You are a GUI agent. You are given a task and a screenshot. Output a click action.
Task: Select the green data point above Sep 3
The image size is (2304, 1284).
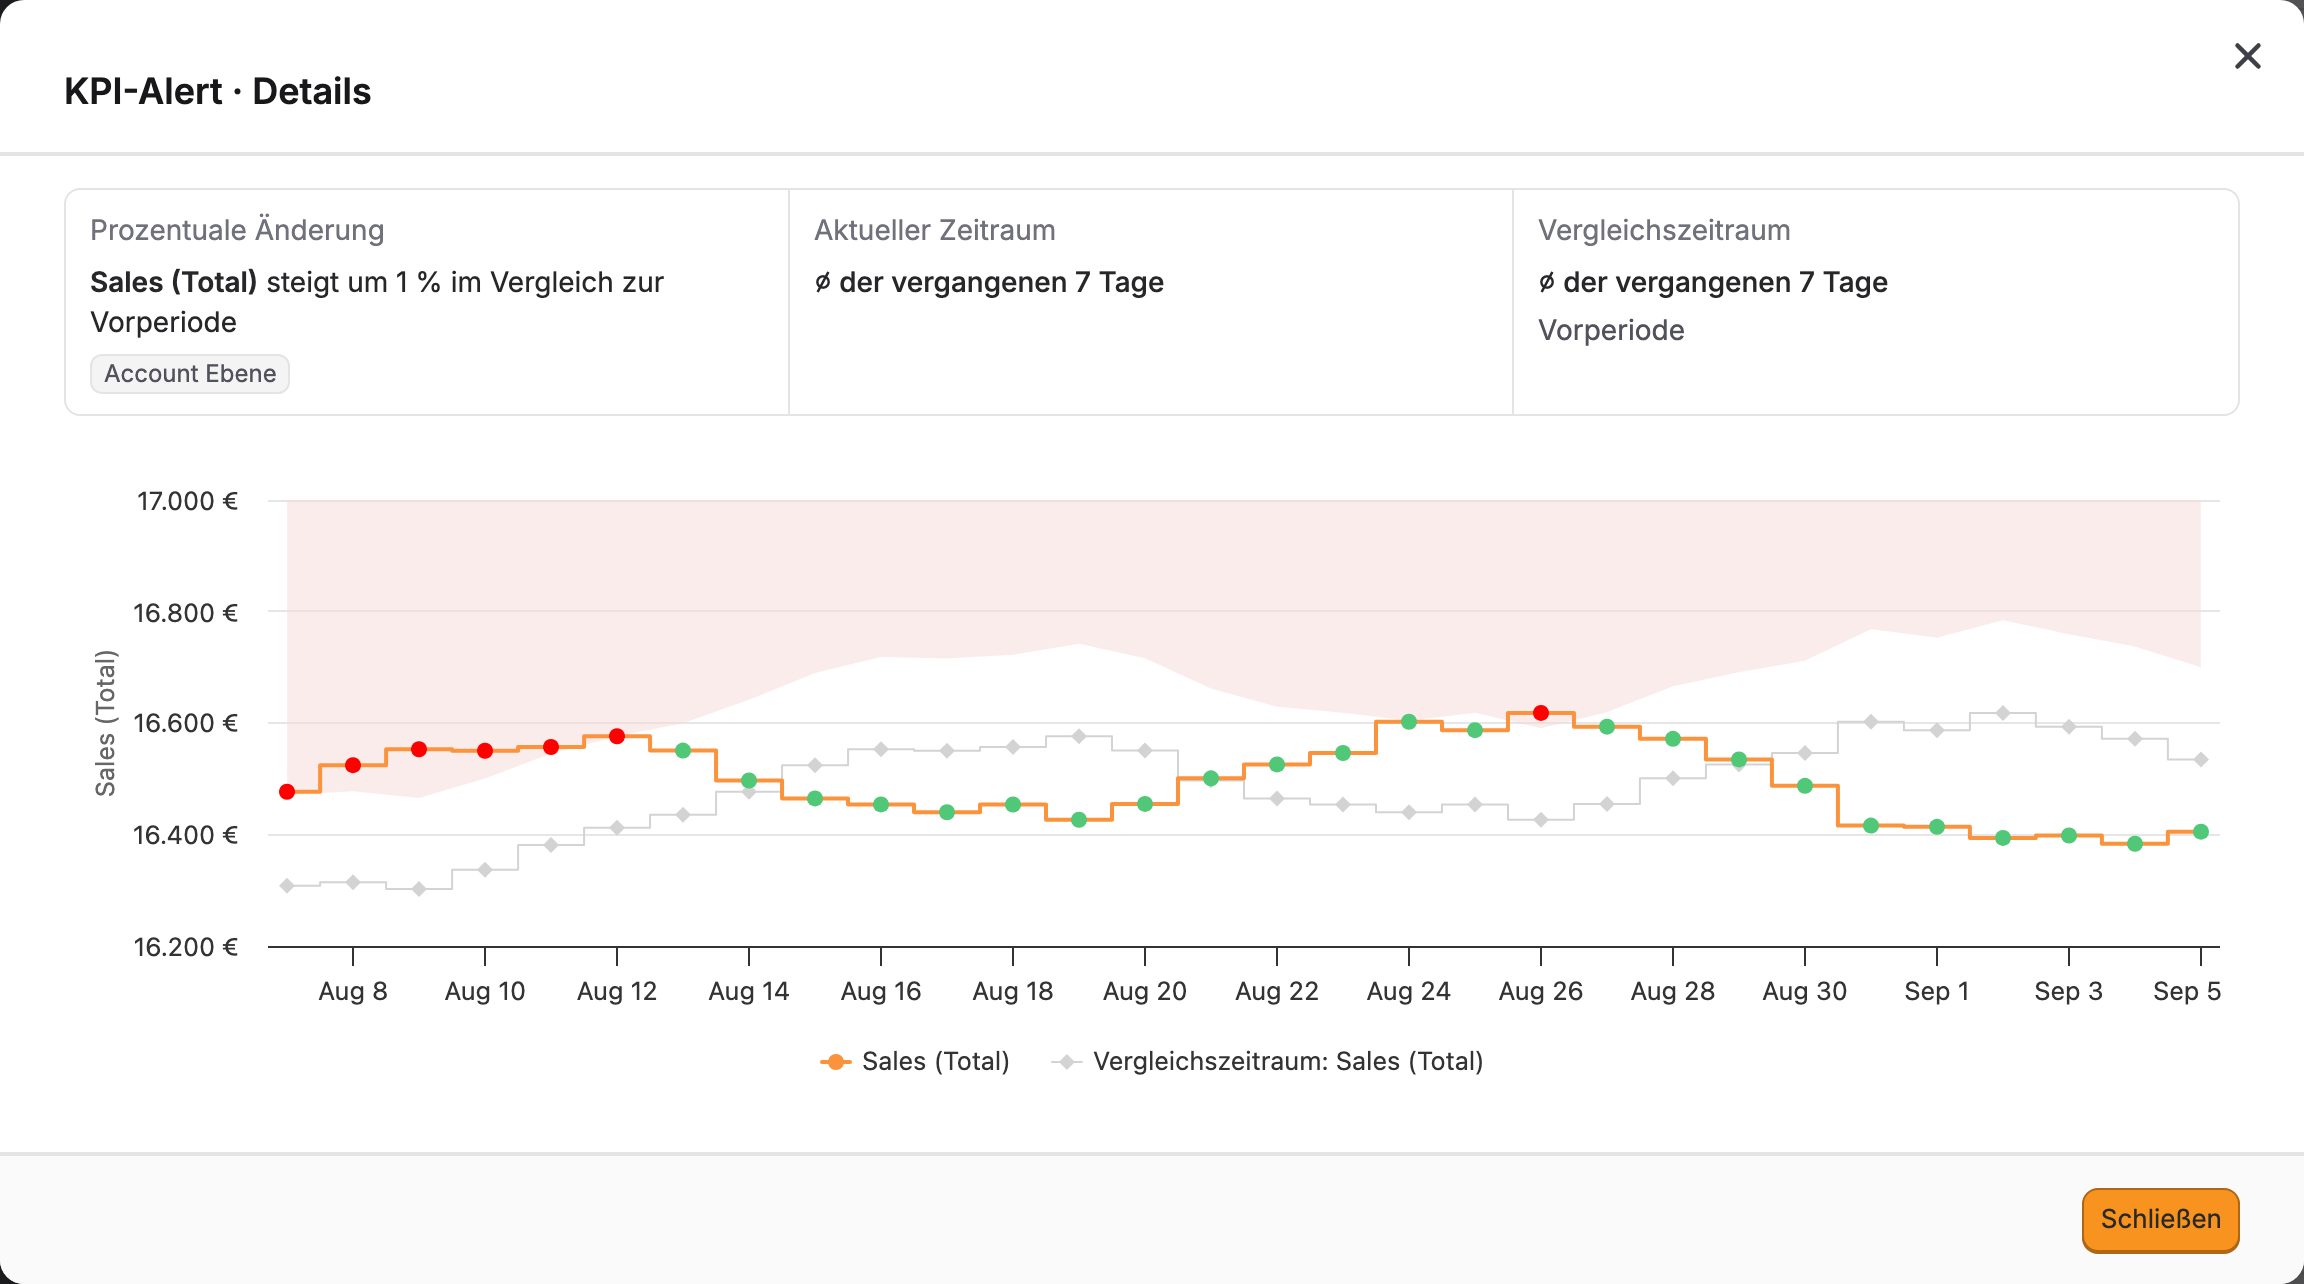(x=2069, y=835)
